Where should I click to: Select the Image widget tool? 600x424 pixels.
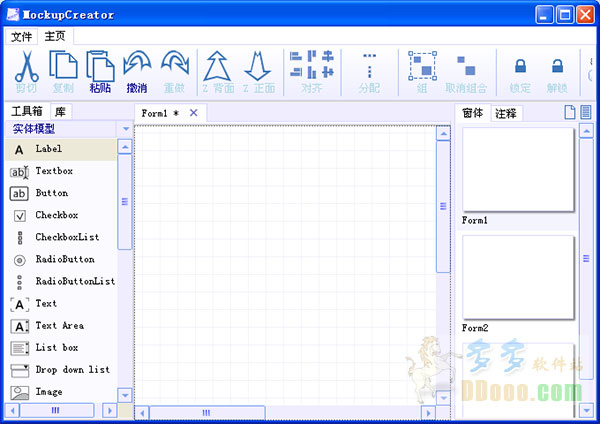(x=61, y=392)
